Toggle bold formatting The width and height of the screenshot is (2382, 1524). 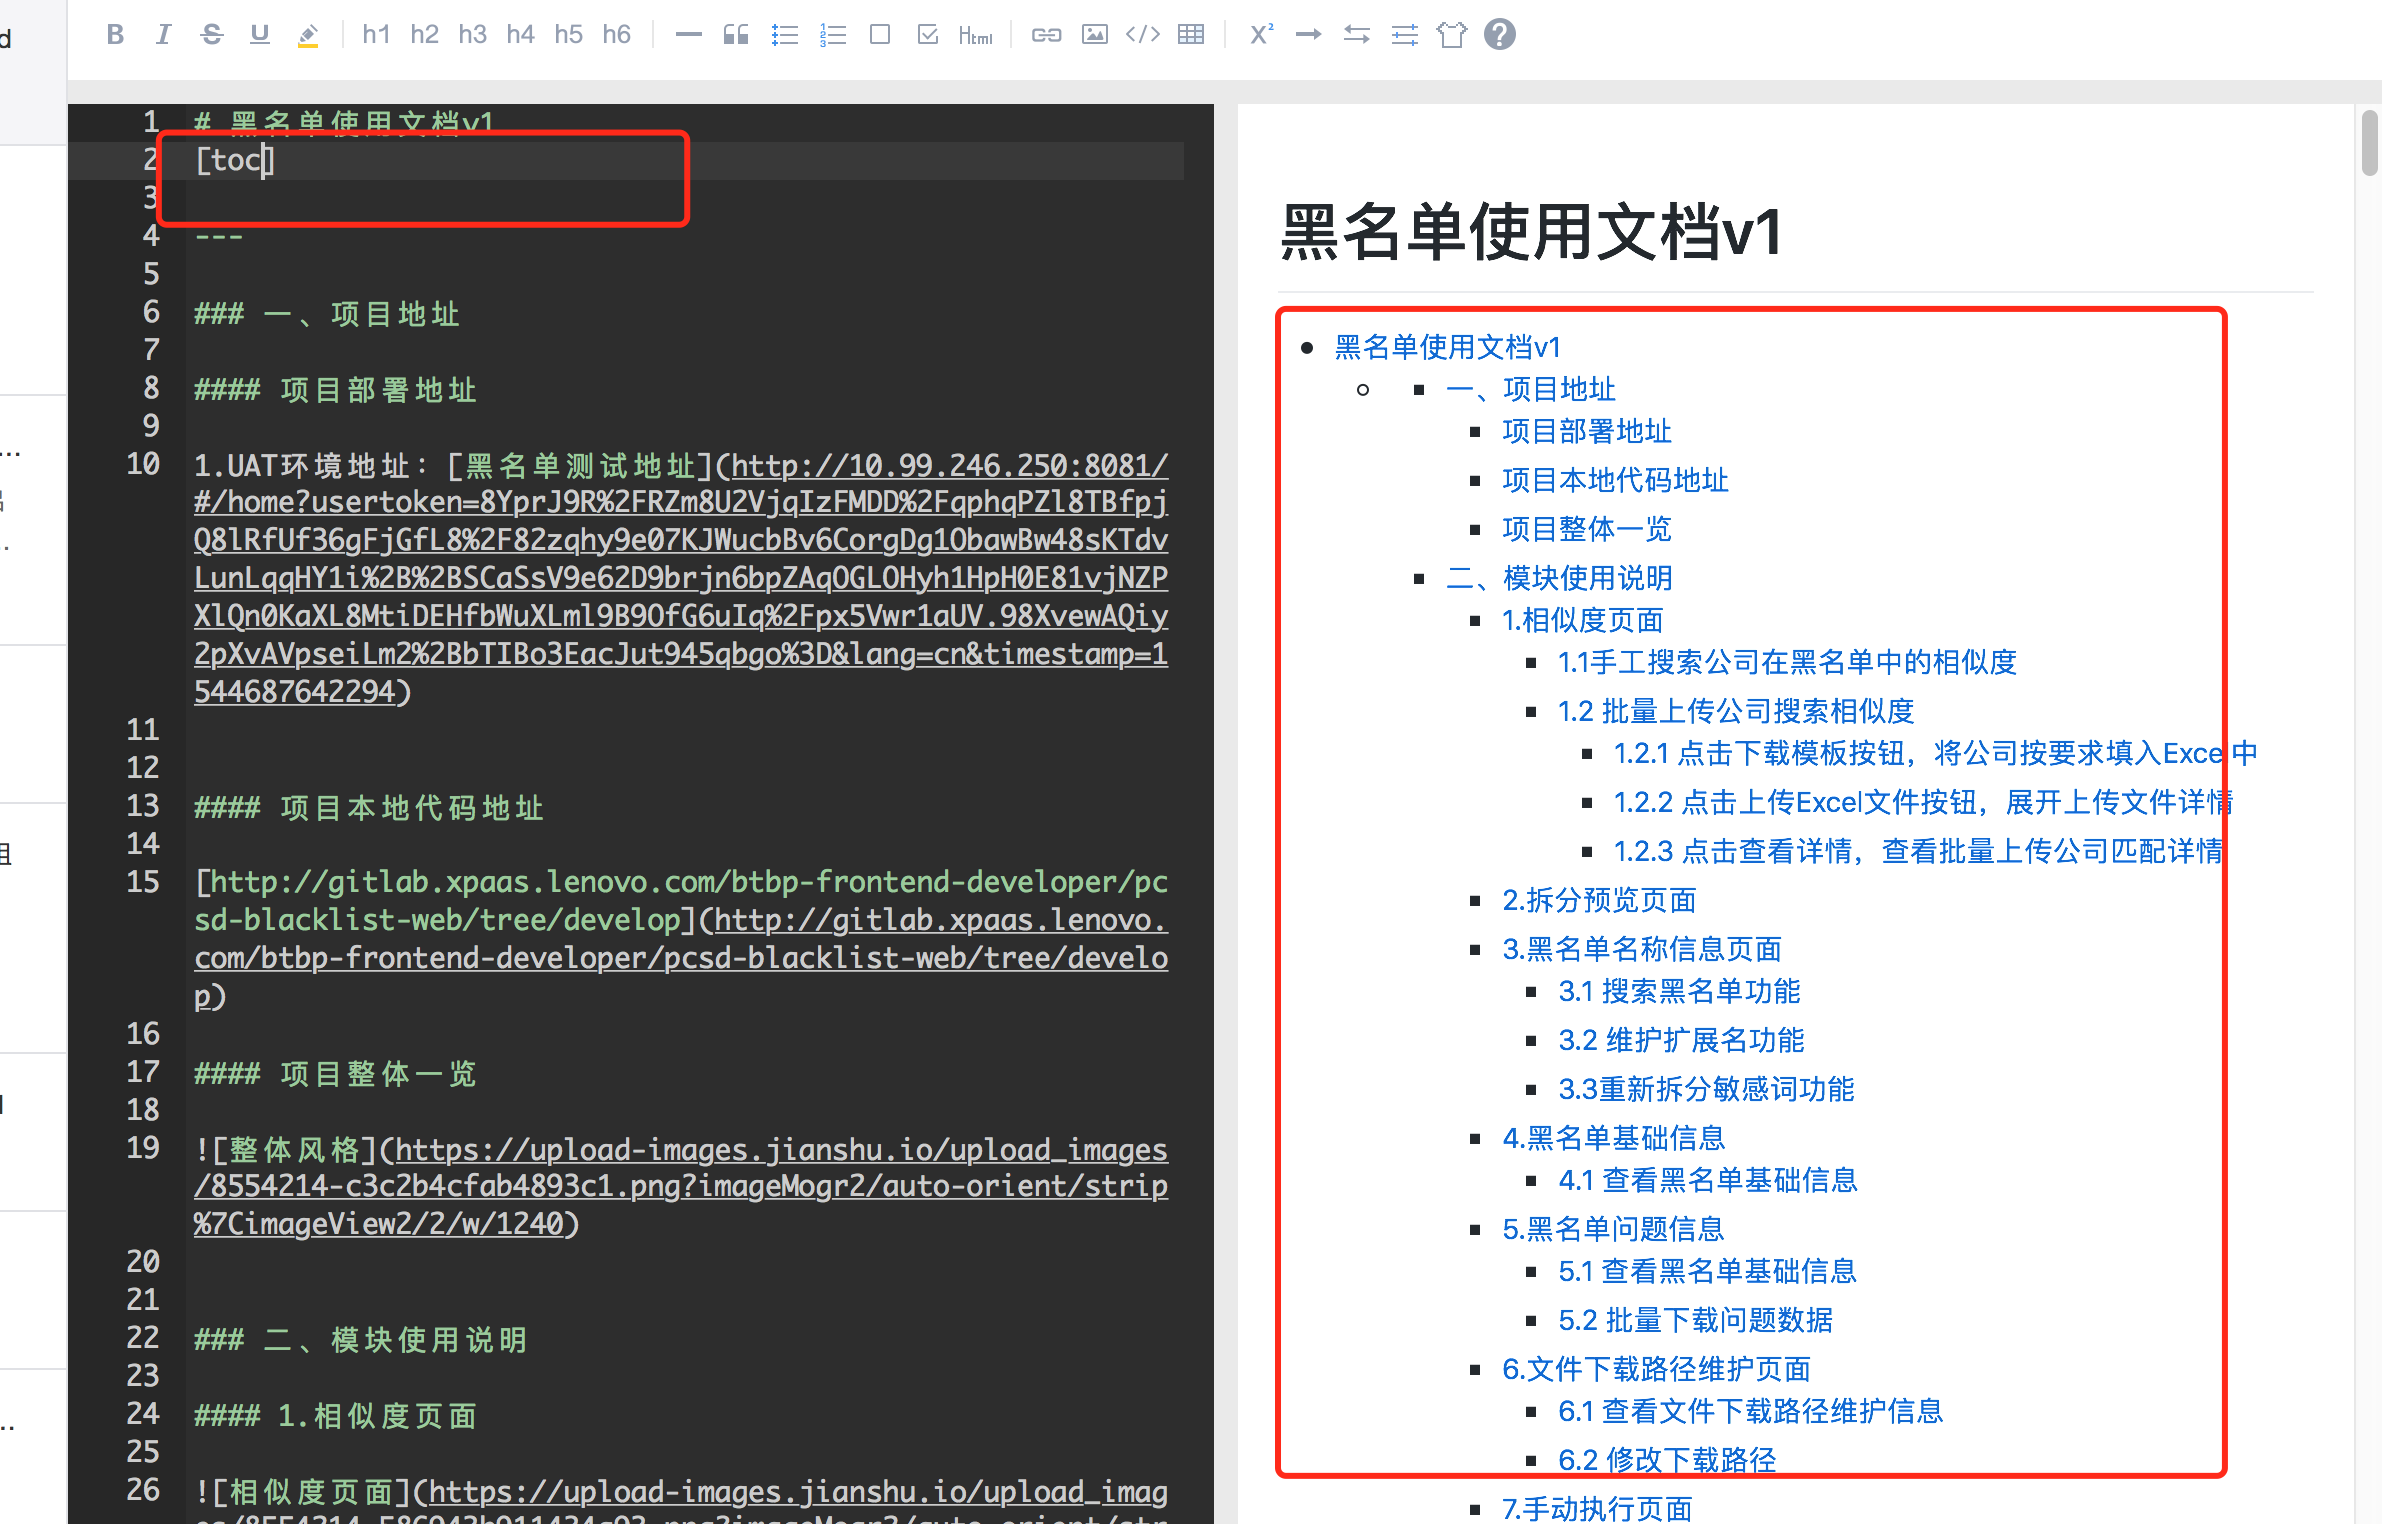click(x=115, y=35)
